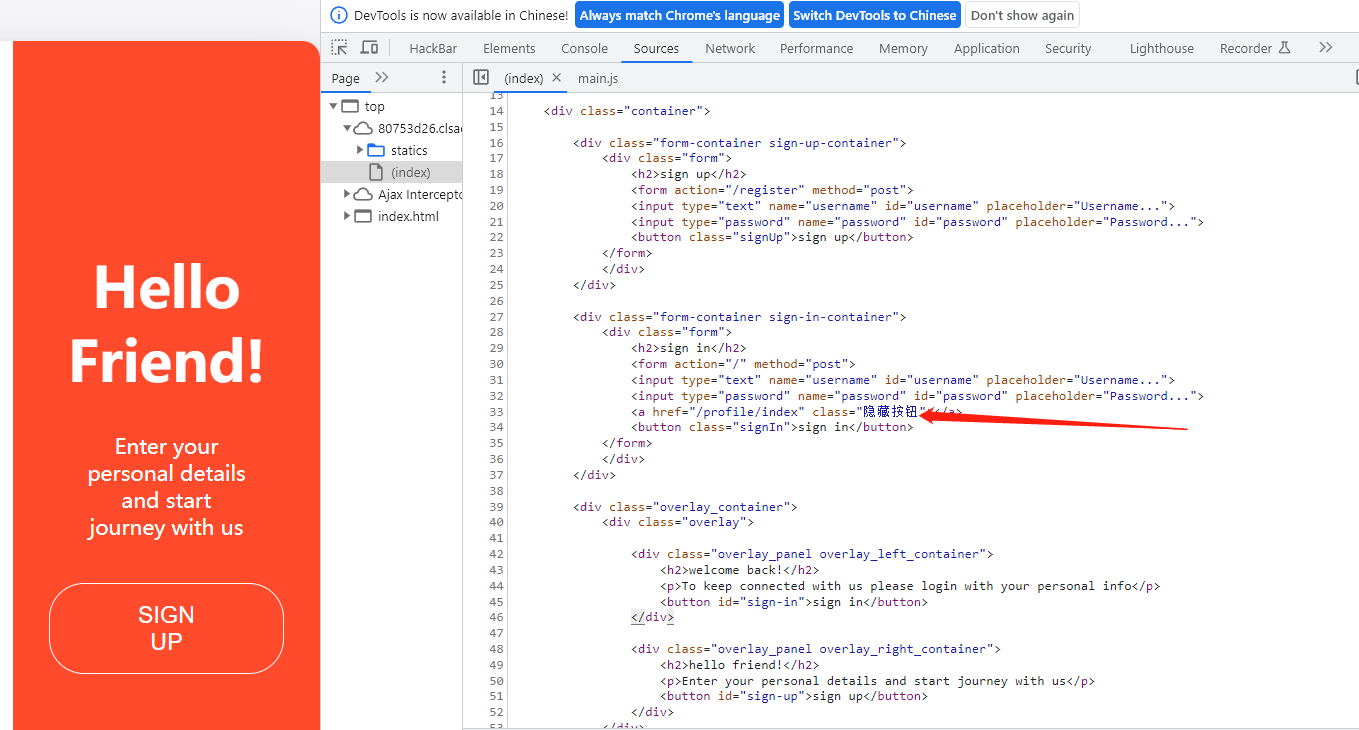
Task: Toggle the navigator sidebar icon
Action: click(x=481, y=78)
